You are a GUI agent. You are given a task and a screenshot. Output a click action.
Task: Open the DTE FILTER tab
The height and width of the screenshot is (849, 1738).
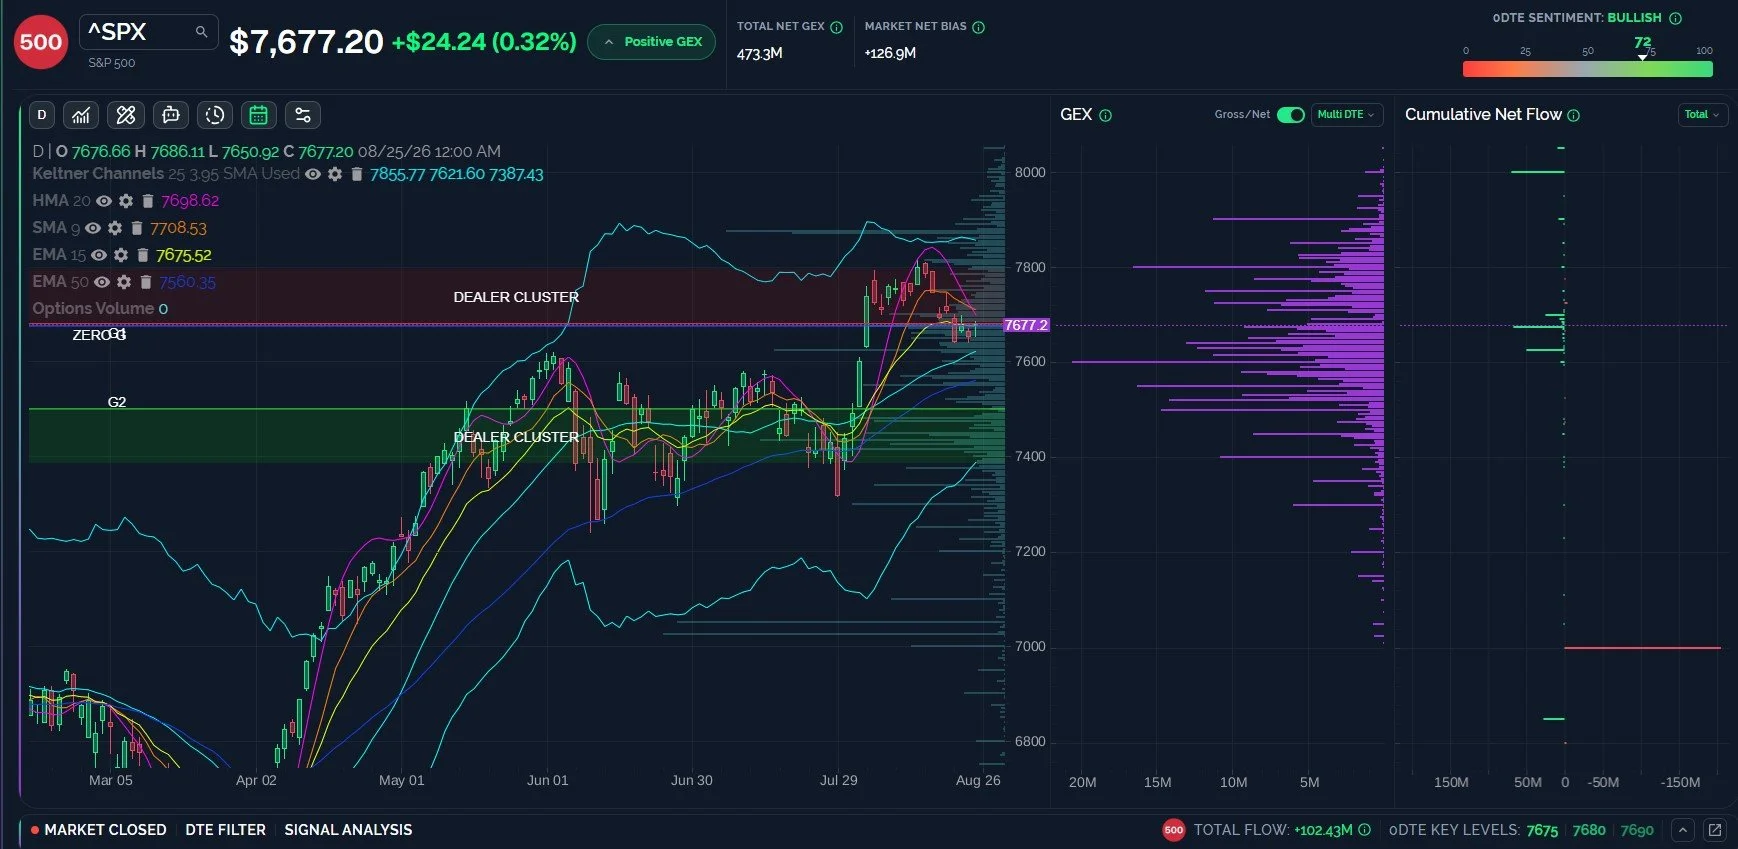pyautogui.click(x=226, y=830)
